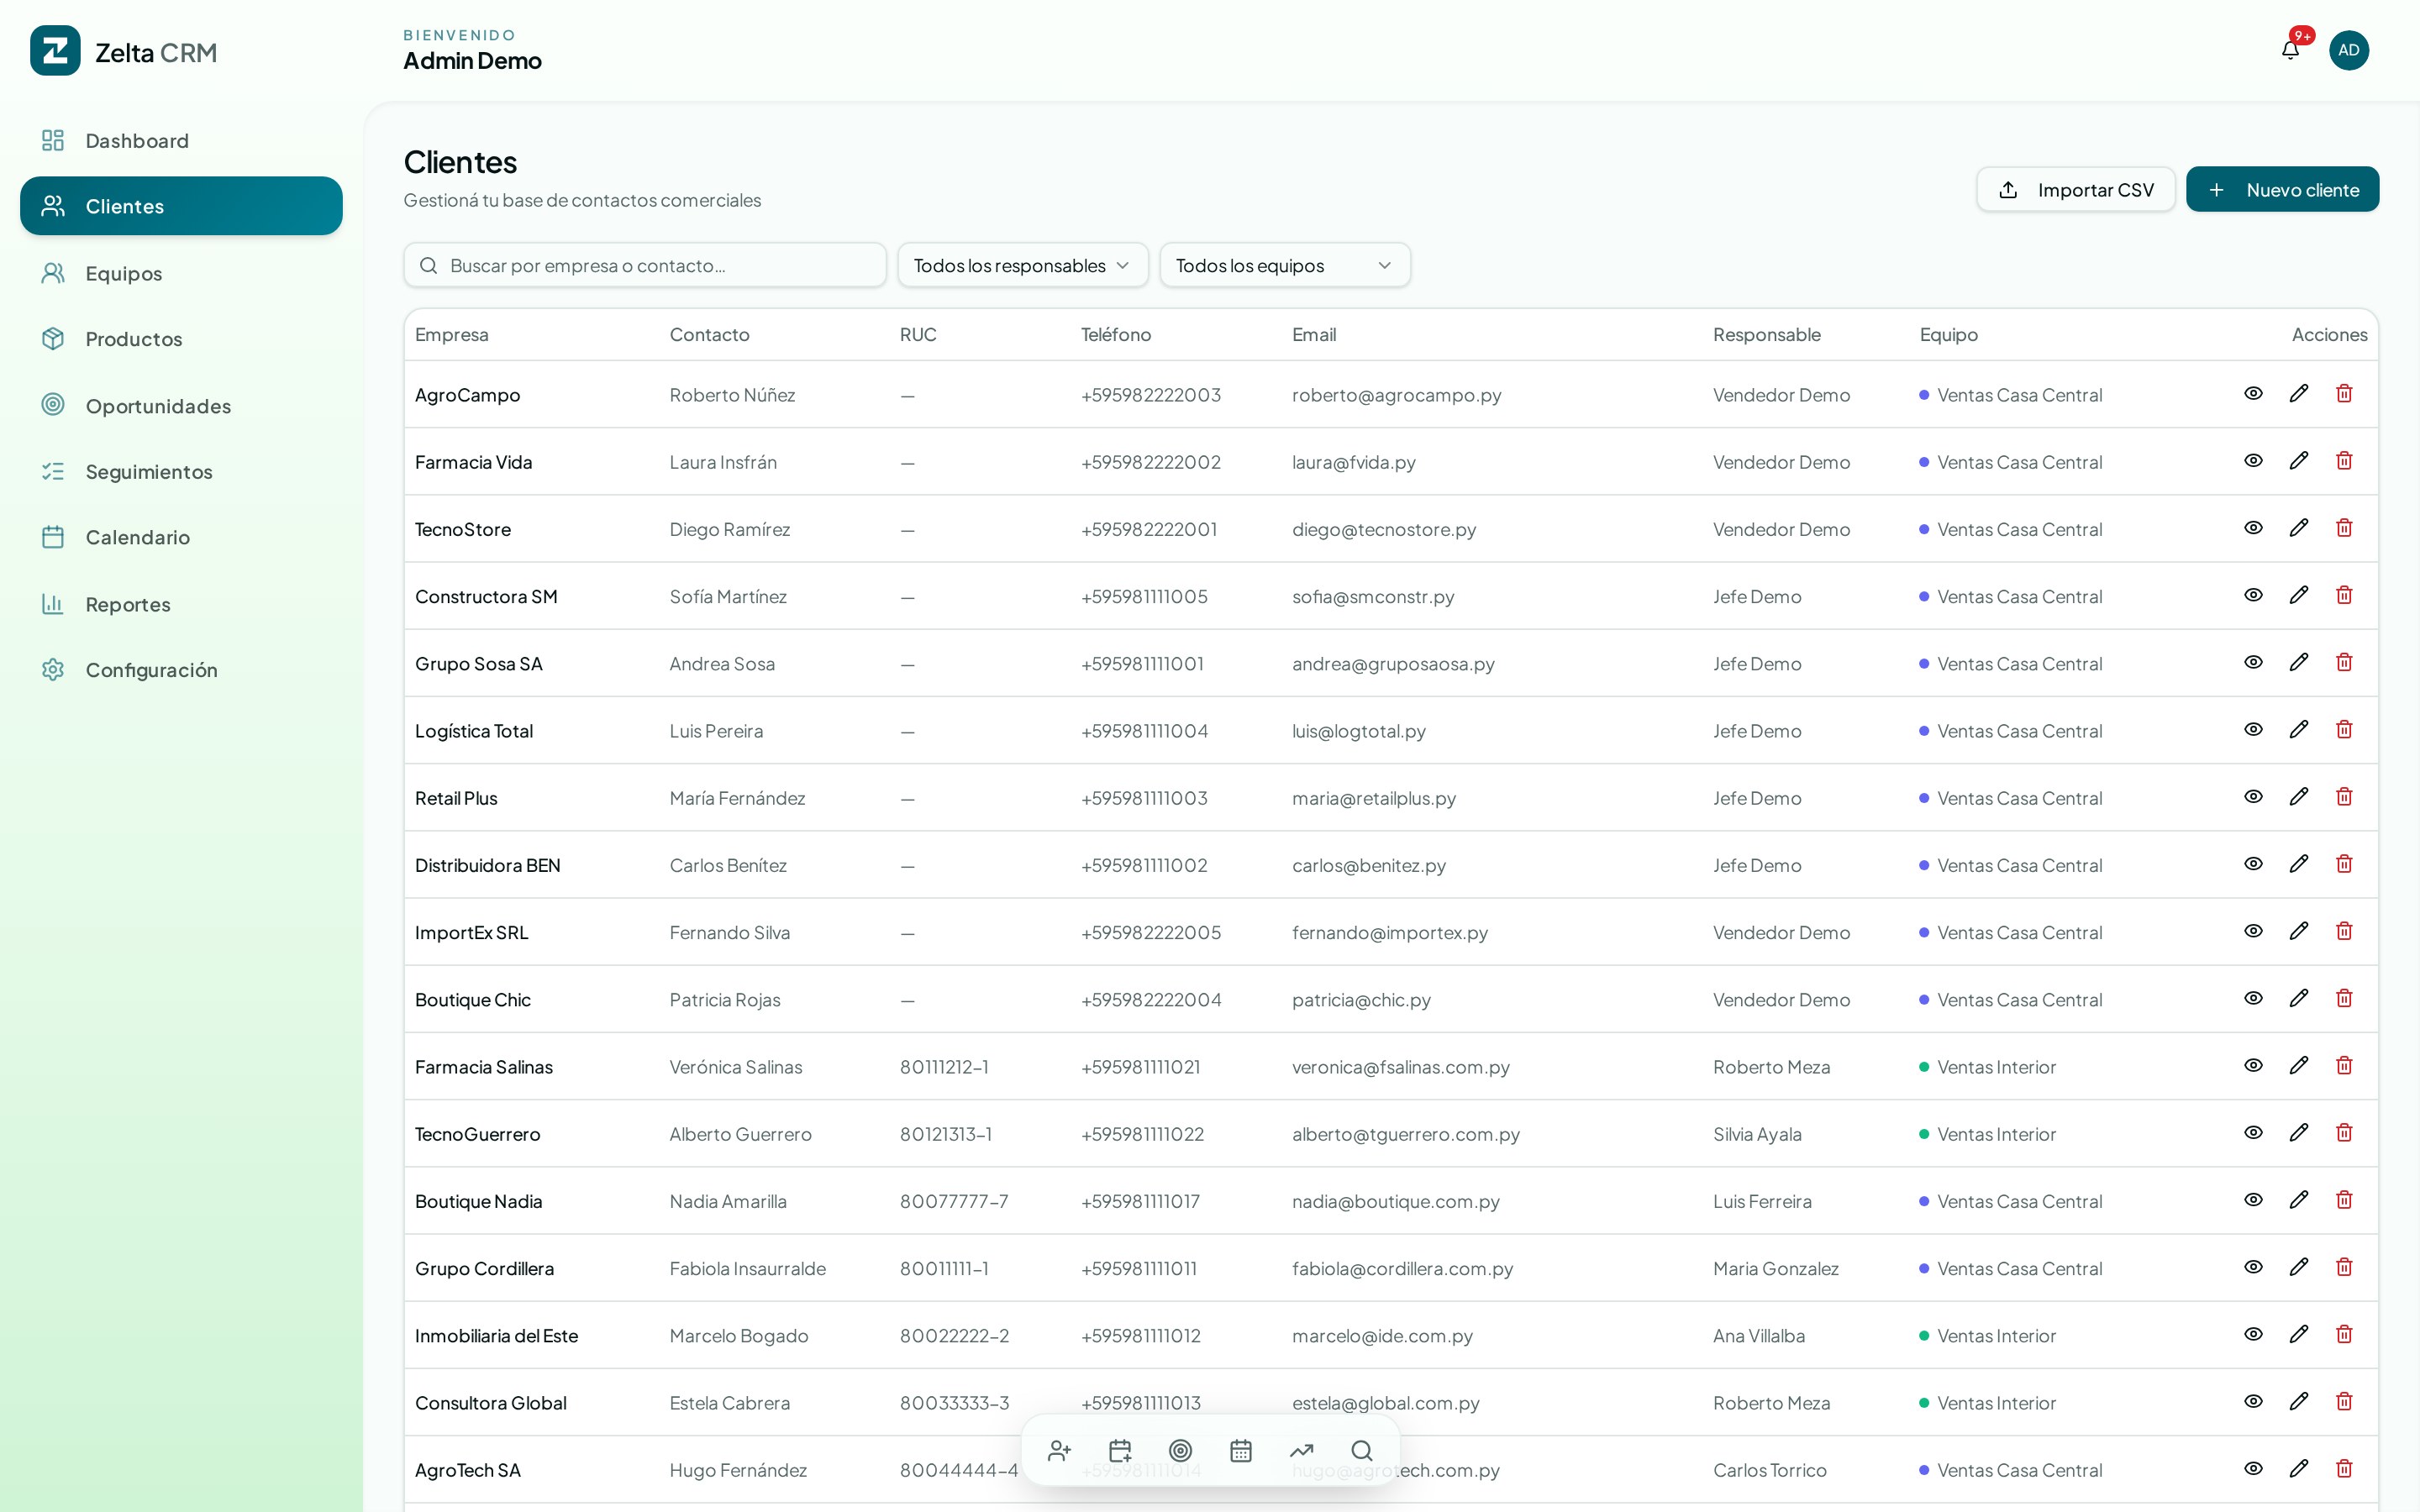This screenshot has height=1512, width=2420.
Task: Click calendar-plus icon in floating toolbar
Action: click(1120, 1451)
